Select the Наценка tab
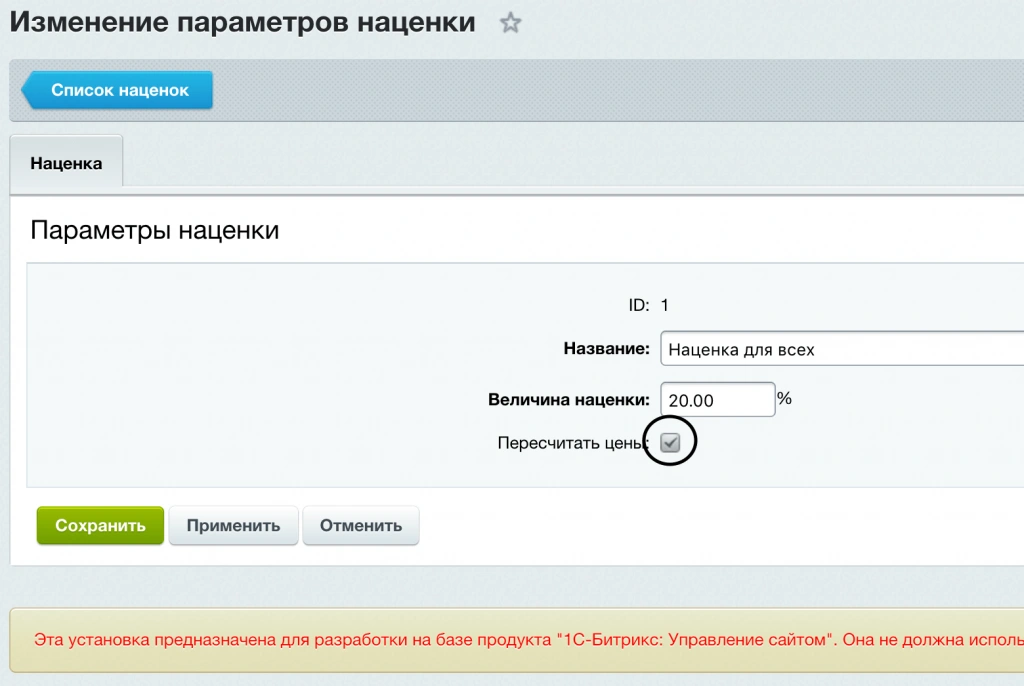Image resolution: width=1024 pixels, height=686 pixels. point(66,163)
